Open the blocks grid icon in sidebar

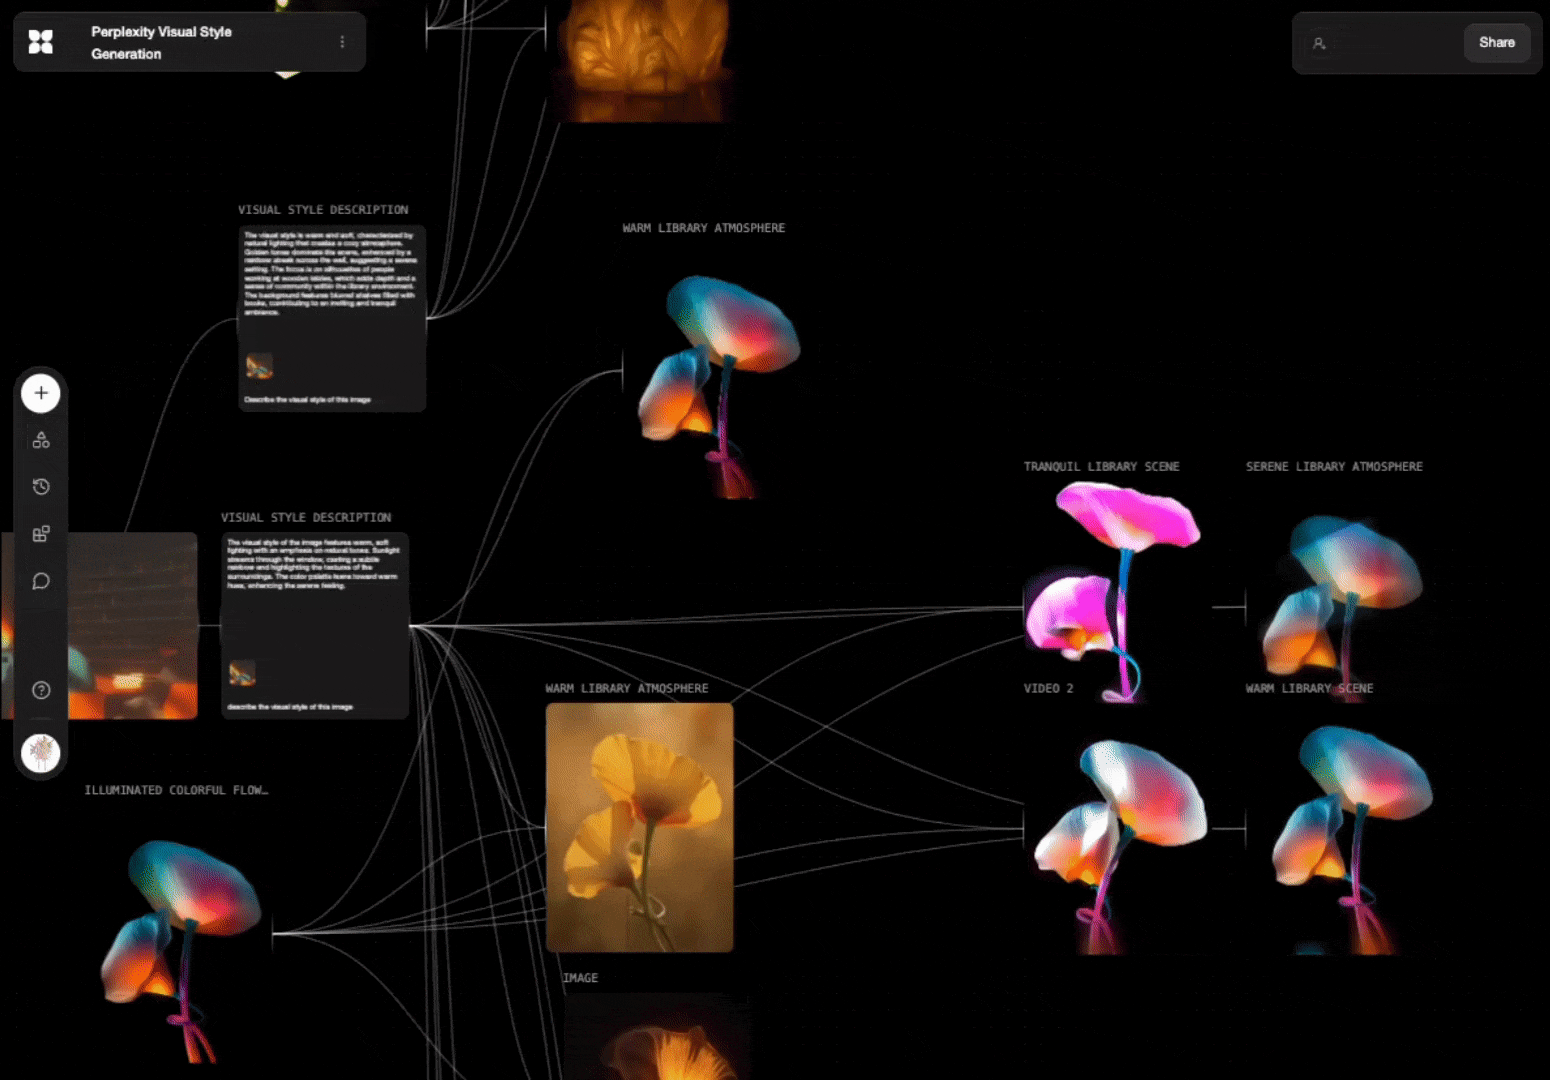click(x=41, y=534)
